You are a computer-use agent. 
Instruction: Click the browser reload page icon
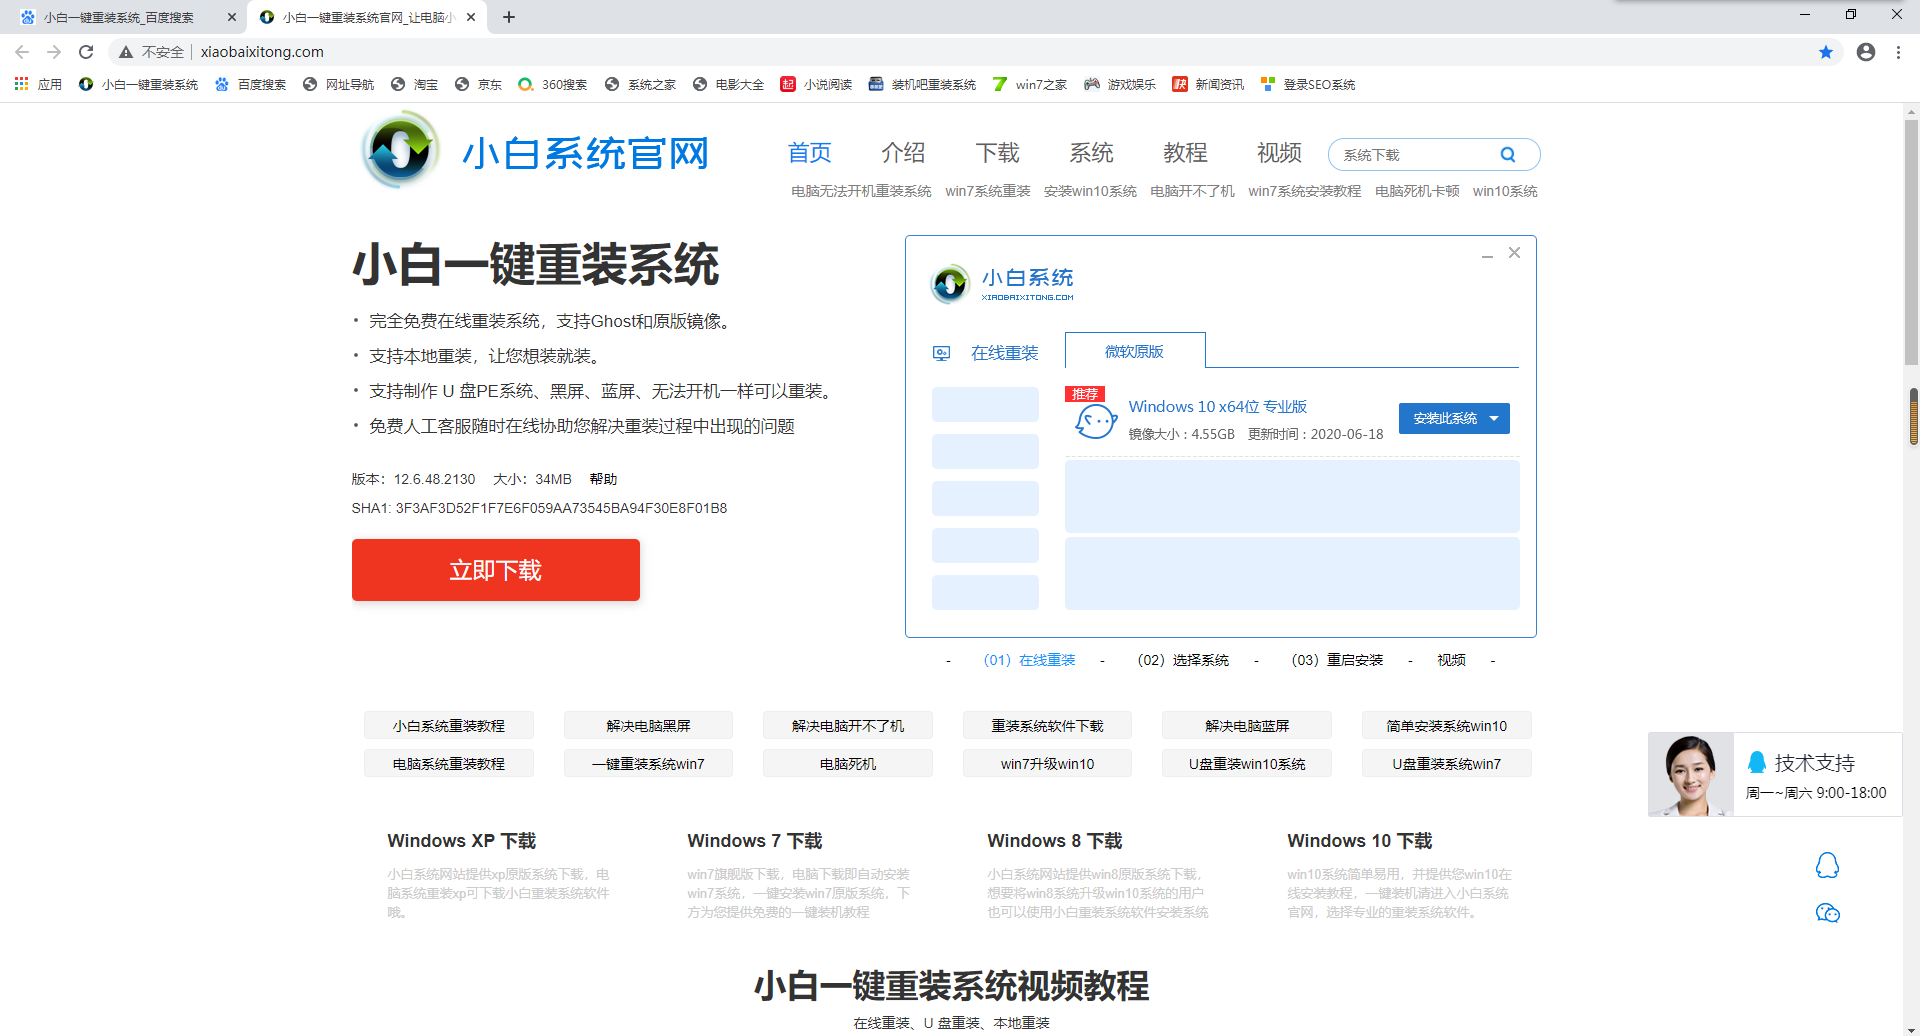86,52
